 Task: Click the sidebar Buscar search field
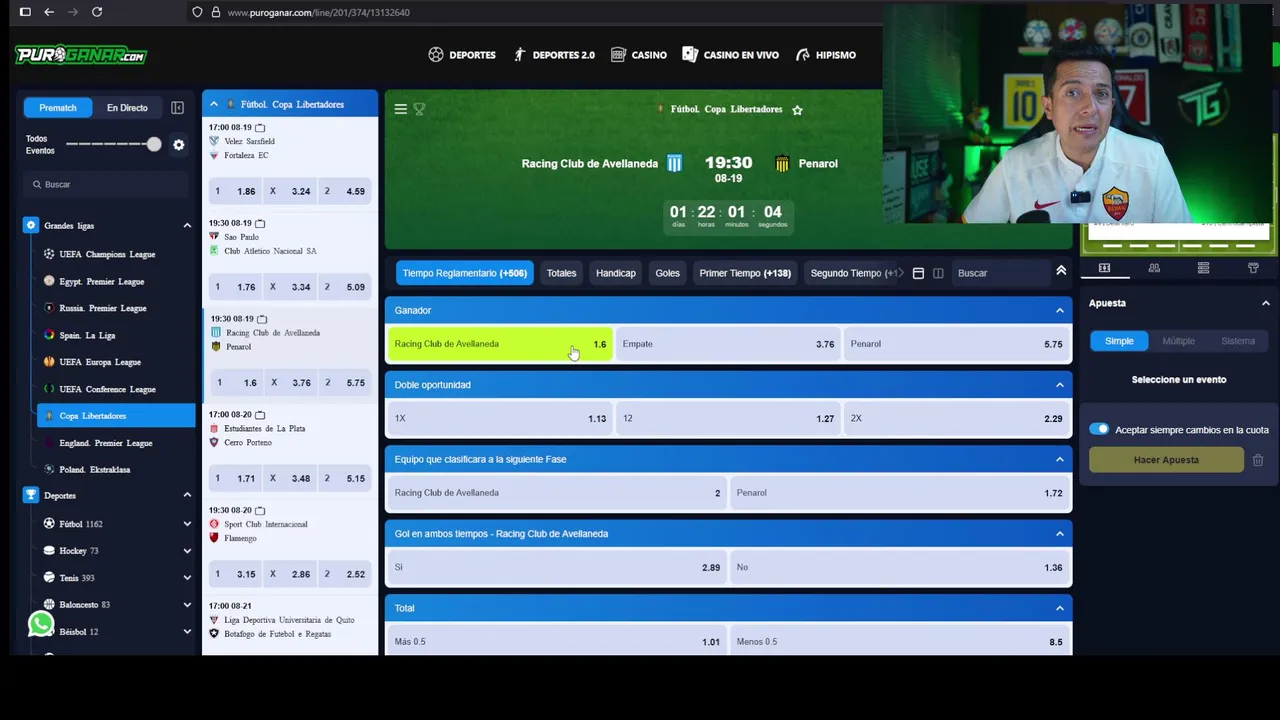(106, 184)
